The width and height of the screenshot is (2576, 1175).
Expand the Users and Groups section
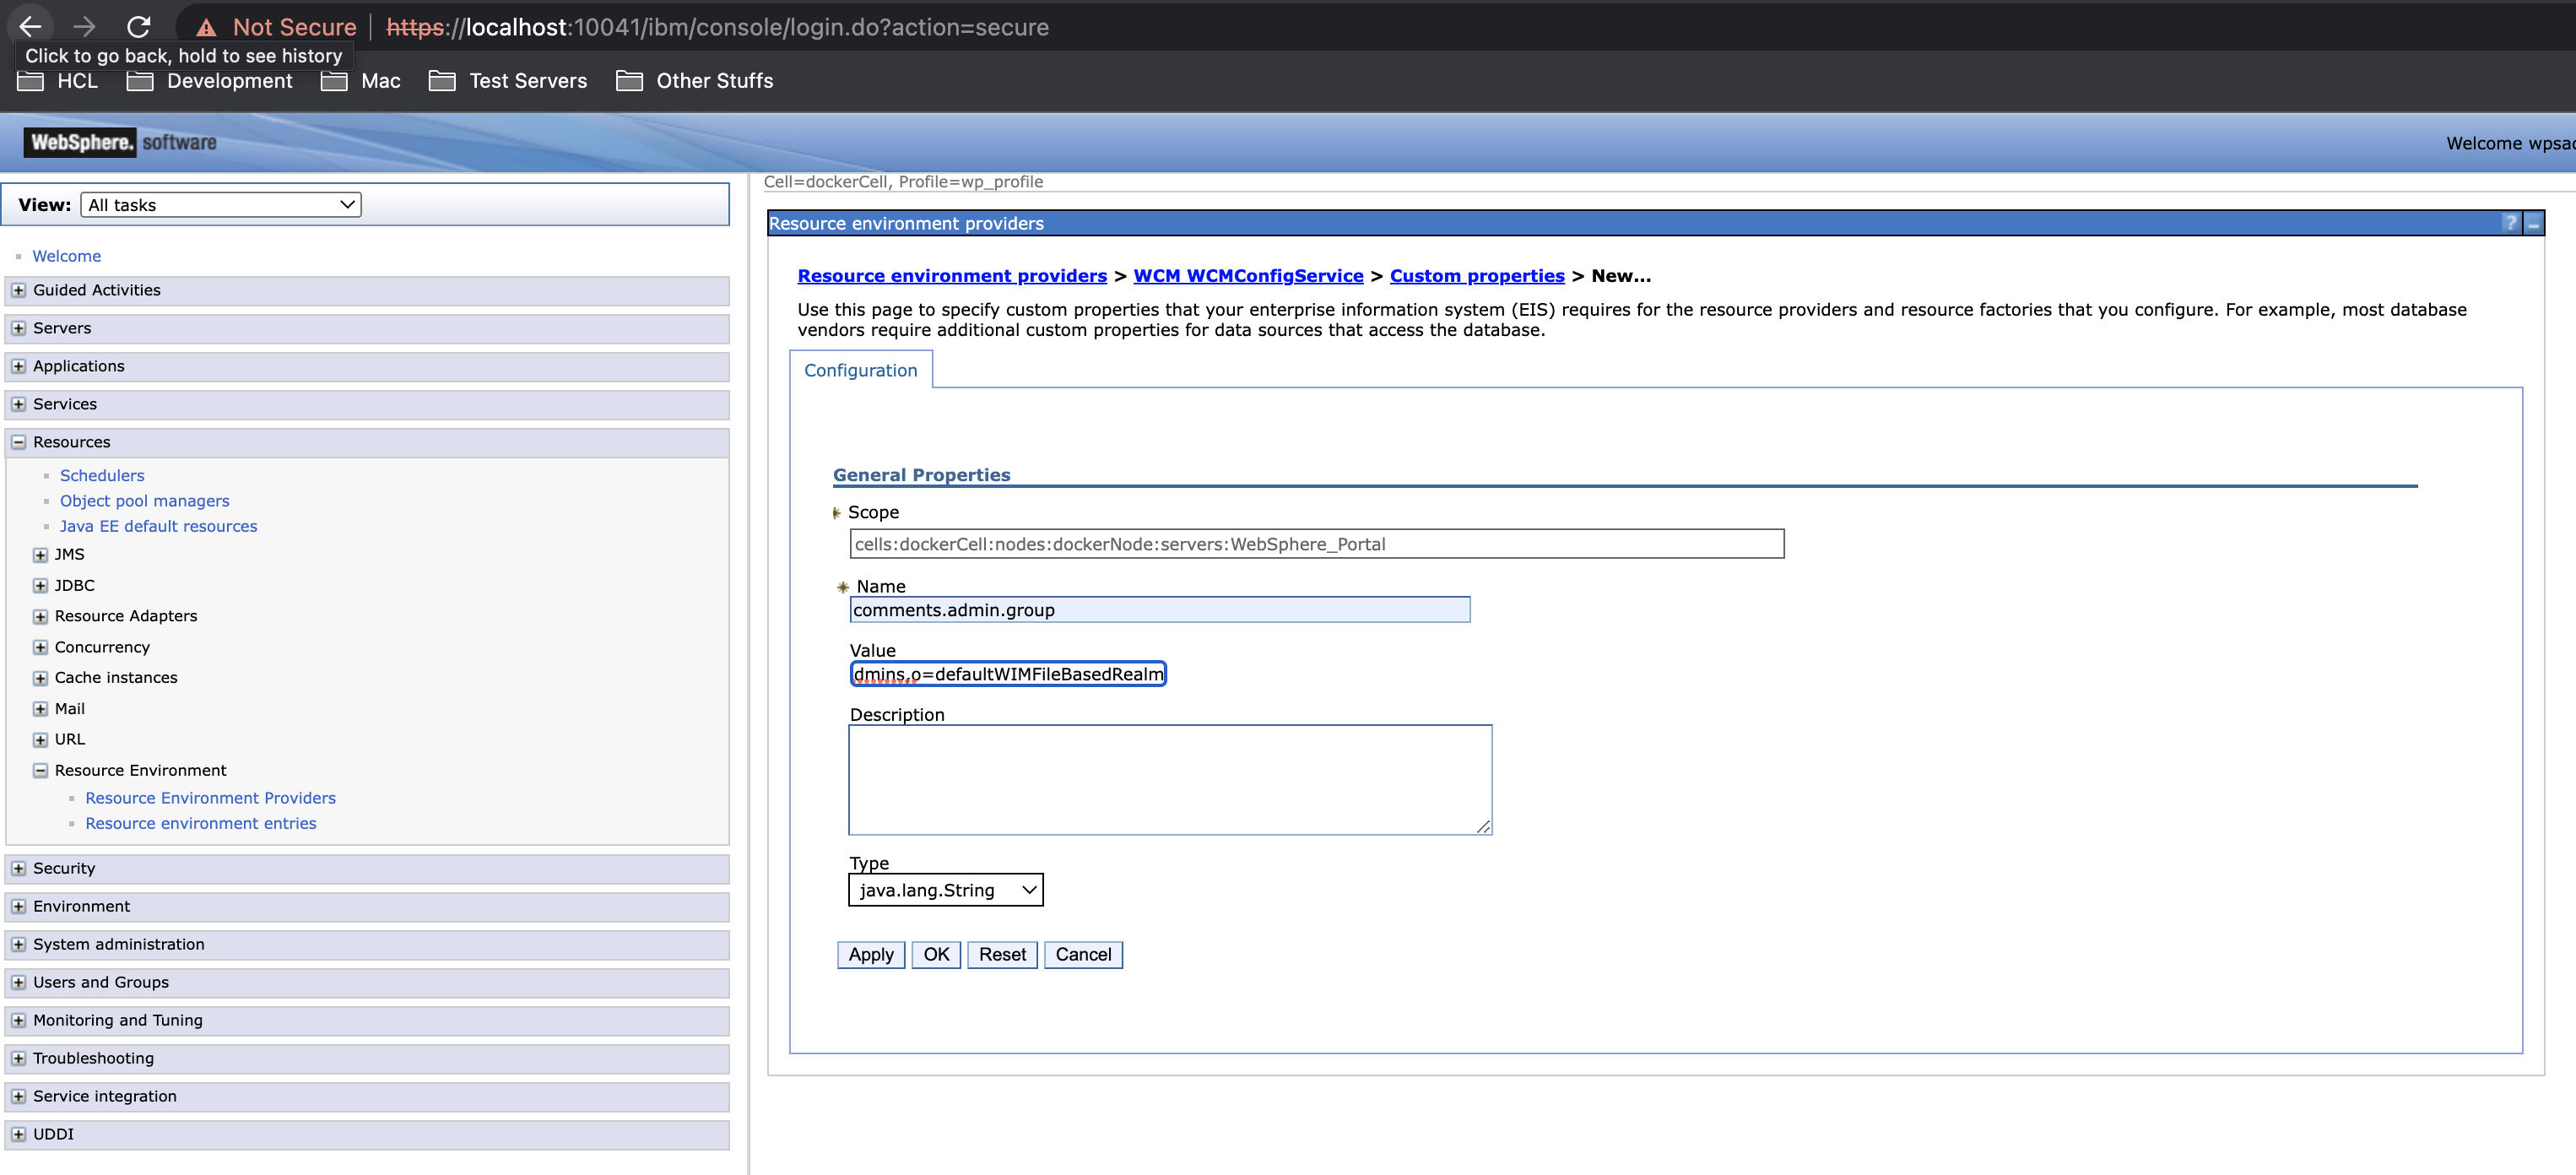pyautogui.click(x=18, y=982)
